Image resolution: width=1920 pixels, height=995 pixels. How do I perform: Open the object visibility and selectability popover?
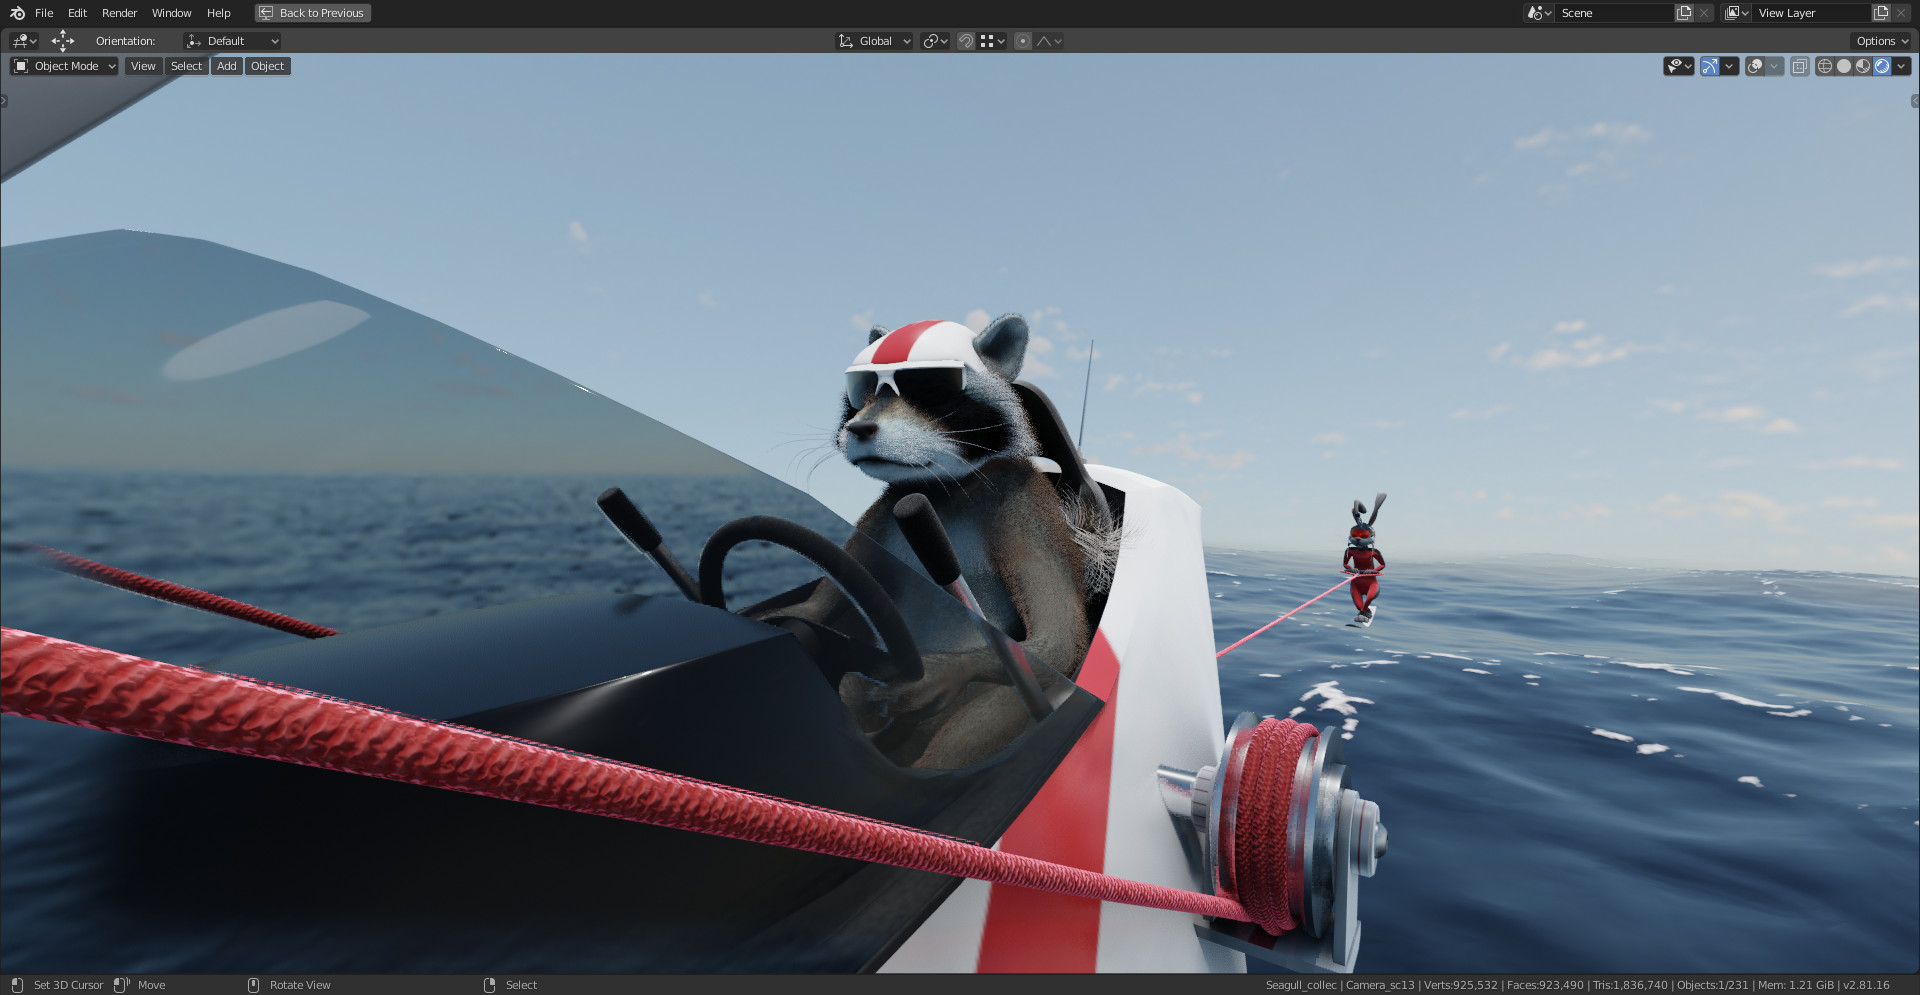[1679, 66]
